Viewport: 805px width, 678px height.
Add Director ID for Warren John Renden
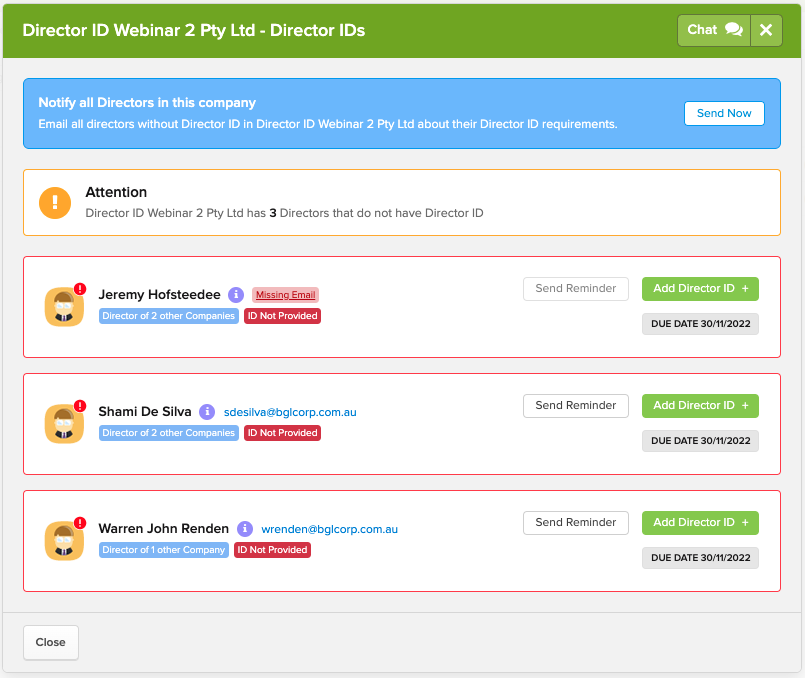[700, 523]
